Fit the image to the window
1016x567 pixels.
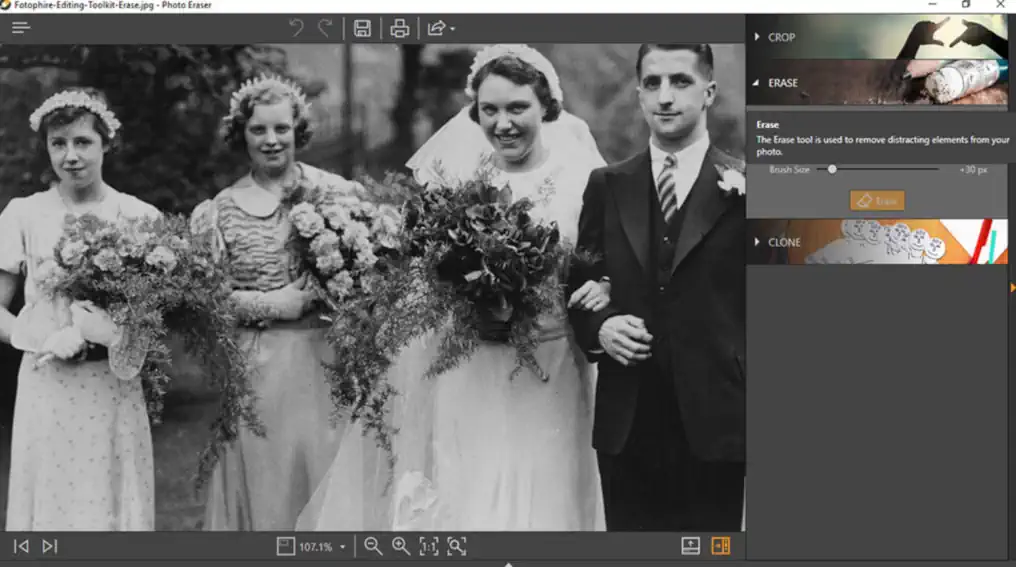(x=457, y=546)
